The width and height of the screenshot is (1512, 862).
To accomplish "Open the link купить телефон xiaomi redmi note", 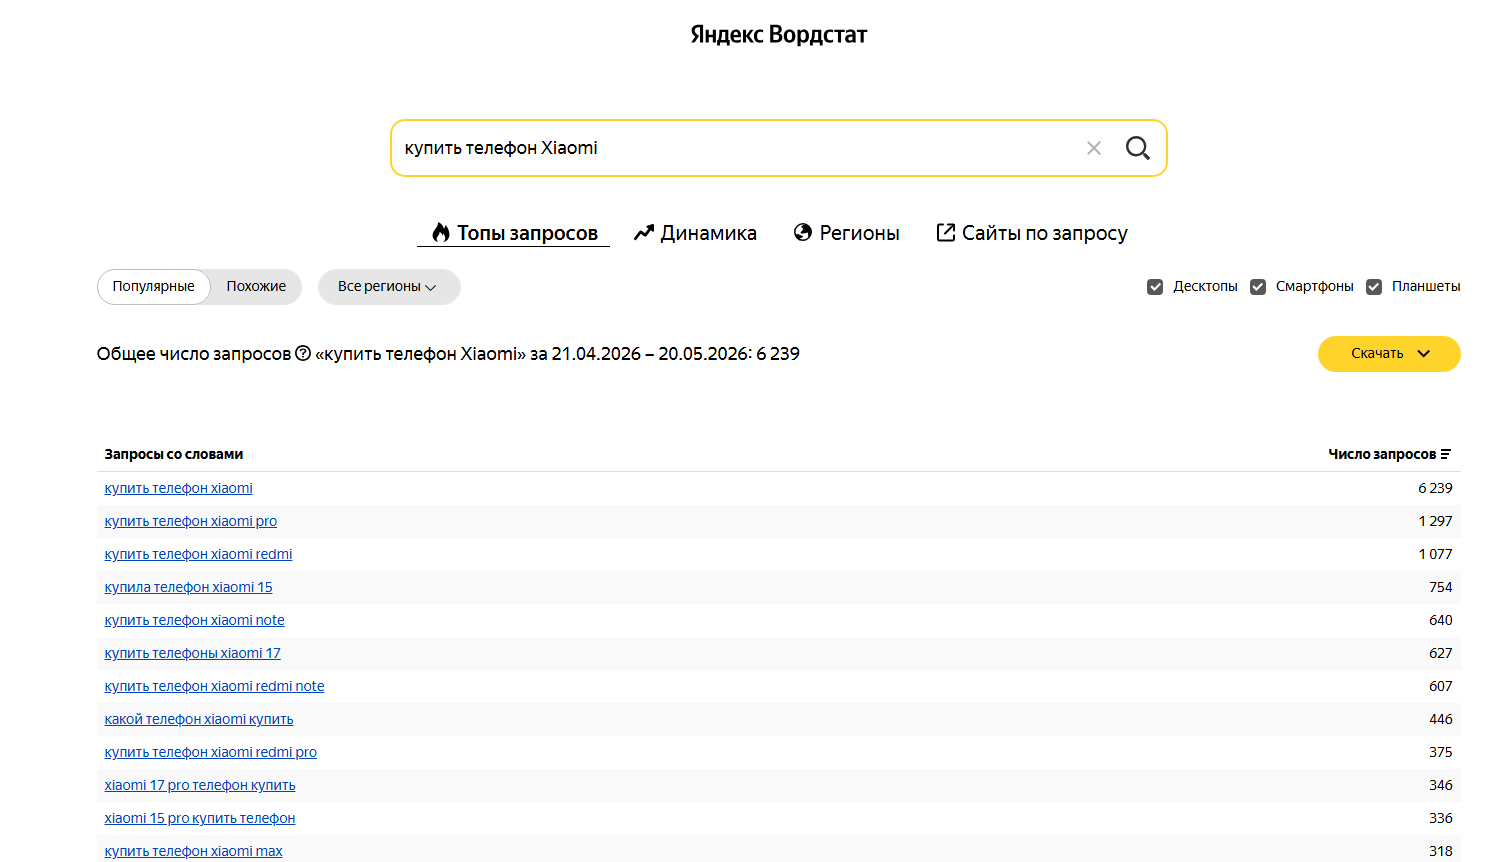I will point(215,686).
